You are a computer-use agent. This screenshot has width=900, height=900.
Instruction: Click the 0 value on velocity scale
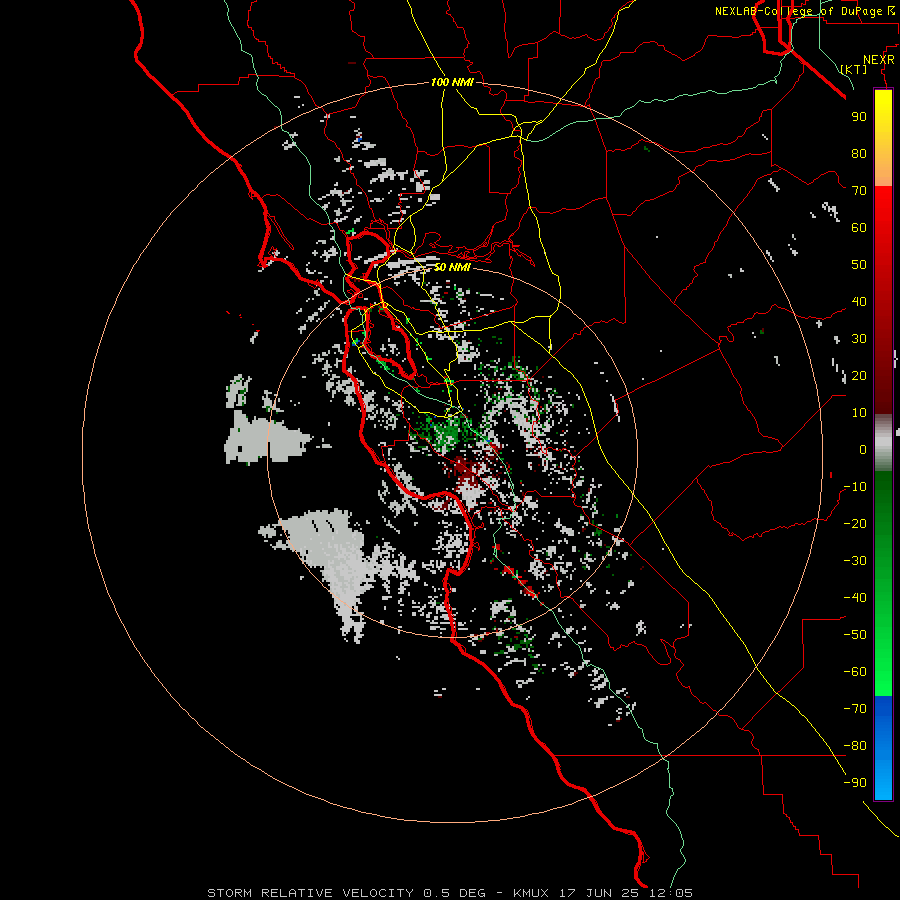click(863, 449)
